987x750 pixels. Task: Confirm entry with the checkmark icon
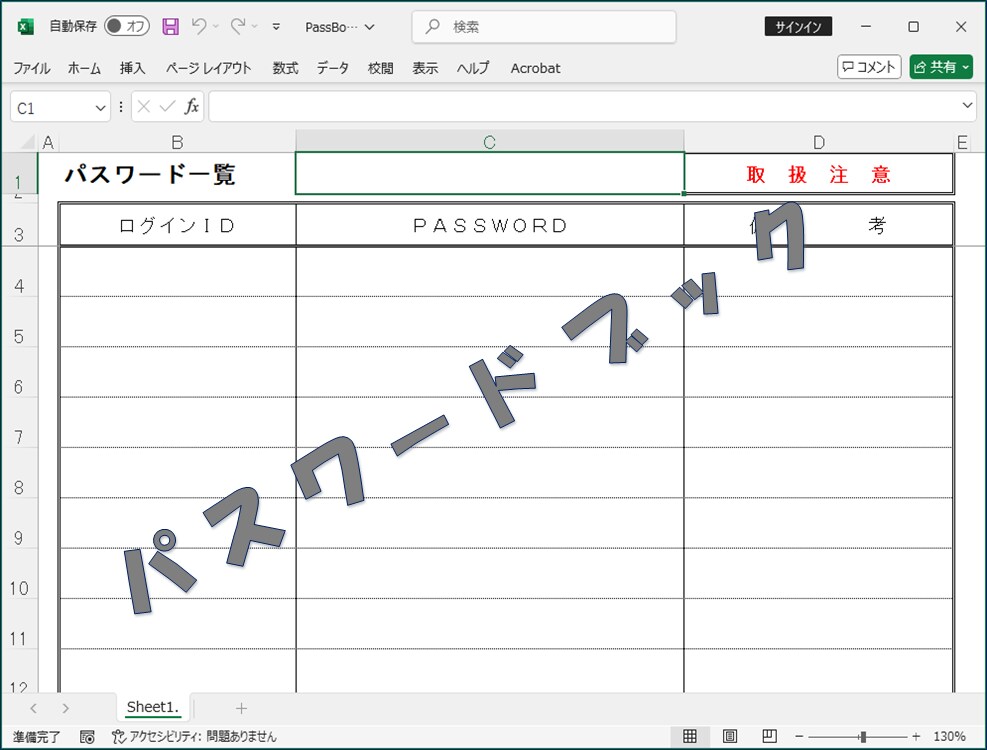click(x=167, y=107)
